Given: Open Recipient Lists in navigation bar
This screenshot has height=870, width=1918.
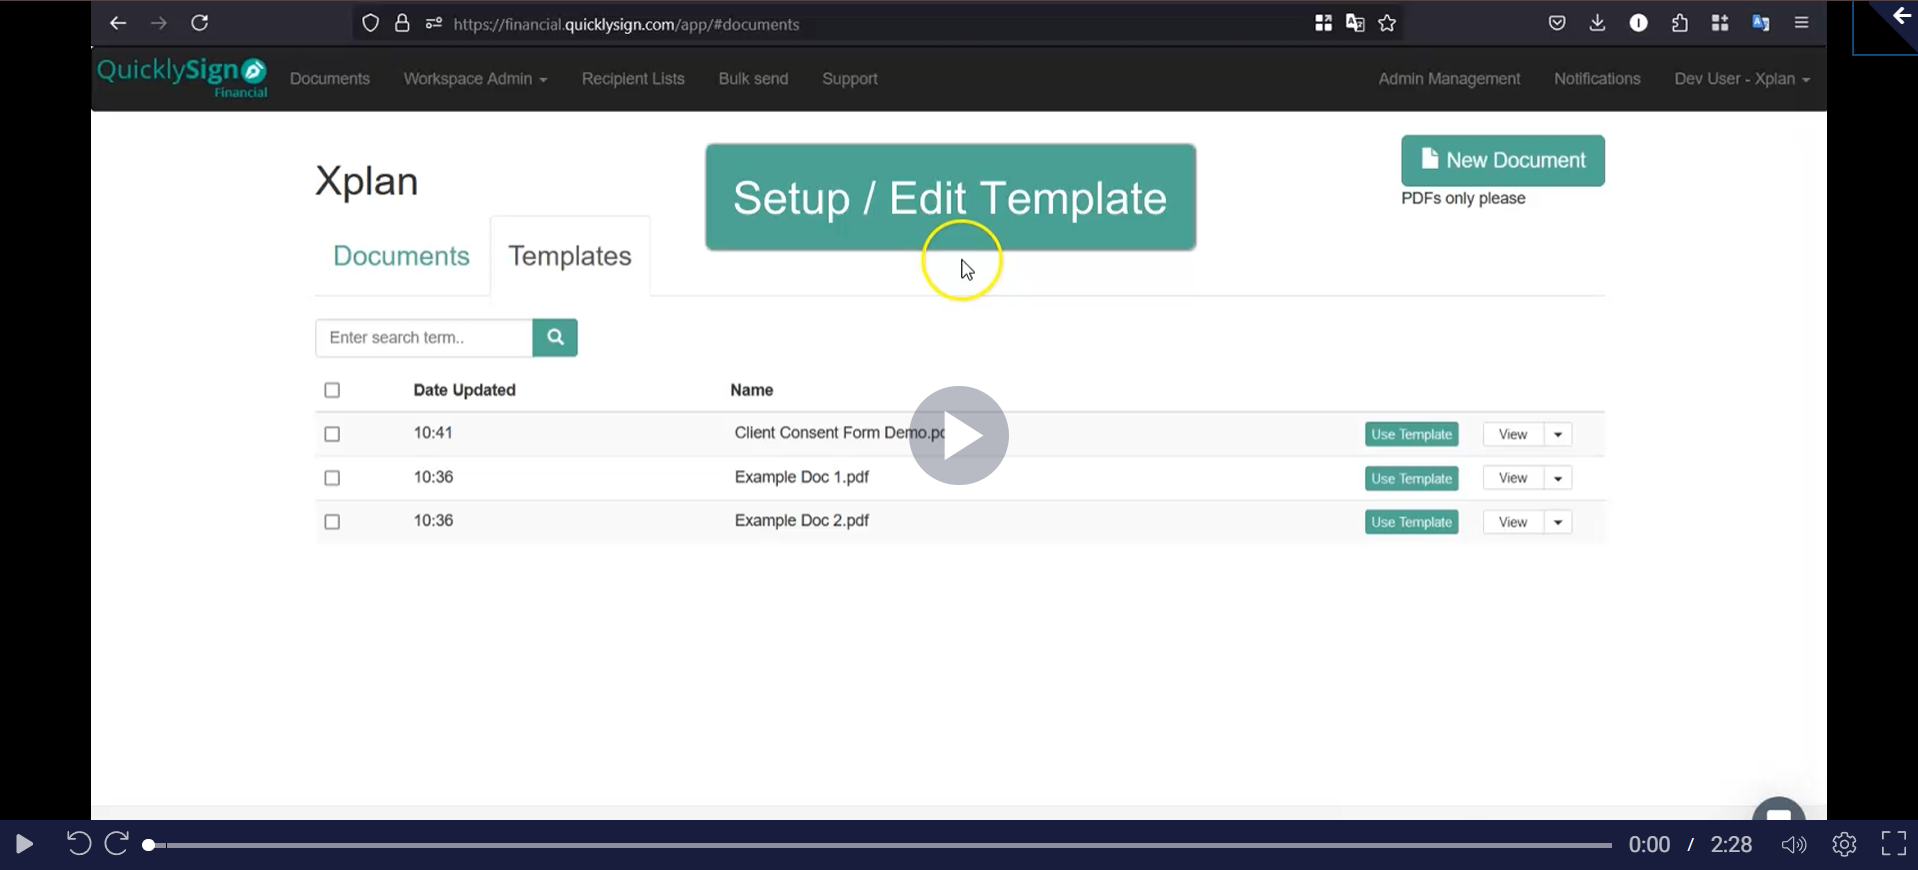Looking at the screenshot, I should pos(633,79).
